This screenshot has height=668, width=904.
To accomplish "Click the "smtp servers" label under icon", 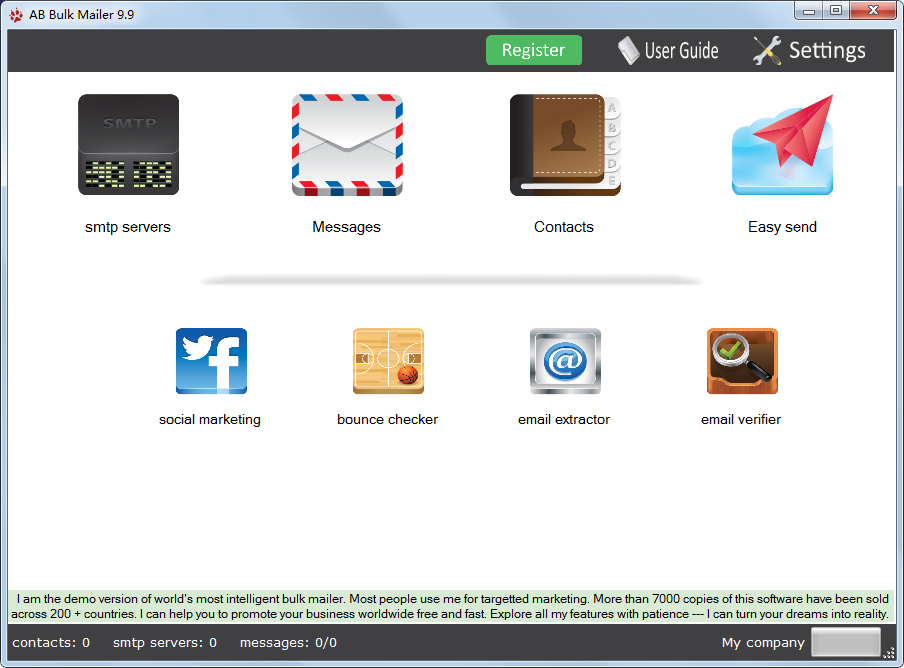I will tap(128, 227).
